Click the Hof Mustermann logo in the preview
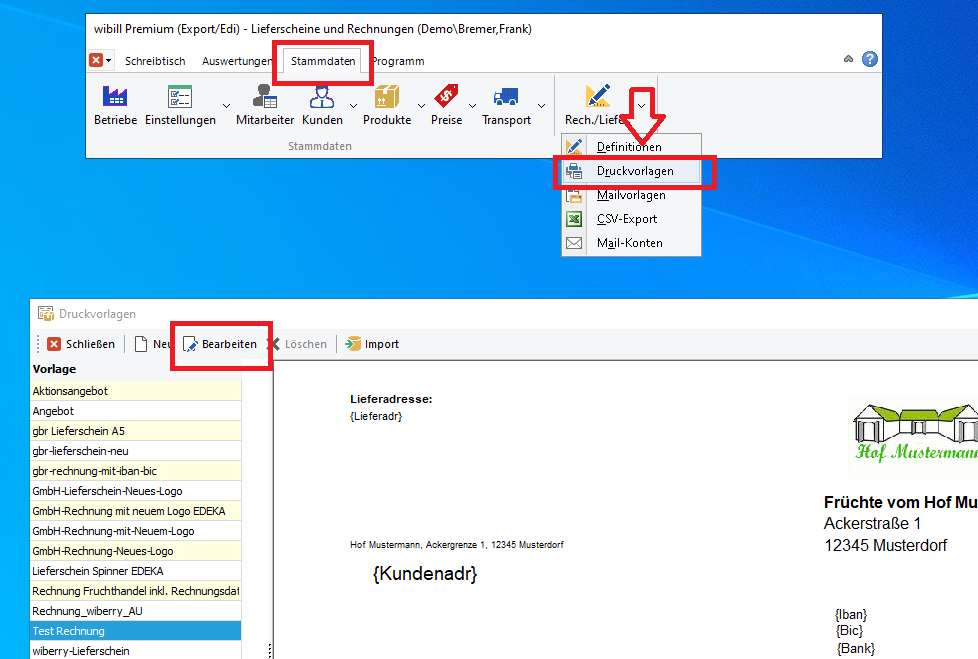 pyautogui.click(x=915, y=433)
